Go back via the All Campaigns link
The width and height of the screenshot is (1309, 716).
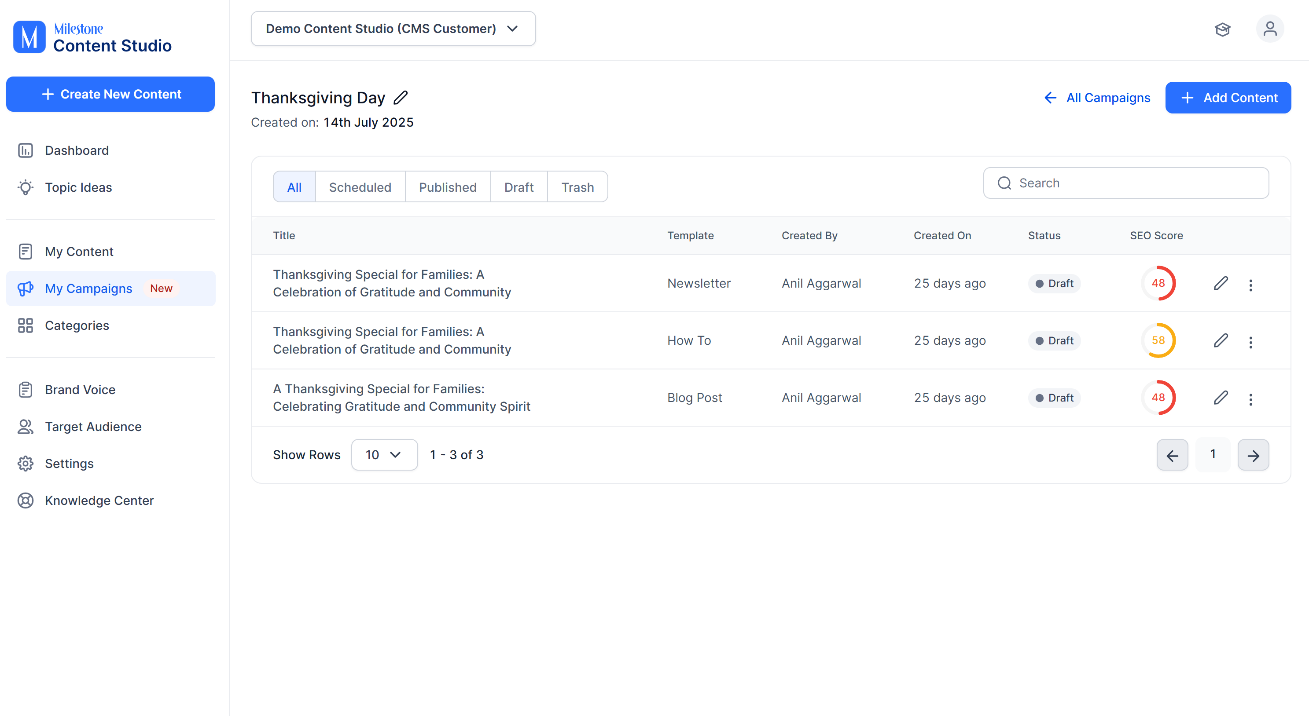pos(1097,97)
